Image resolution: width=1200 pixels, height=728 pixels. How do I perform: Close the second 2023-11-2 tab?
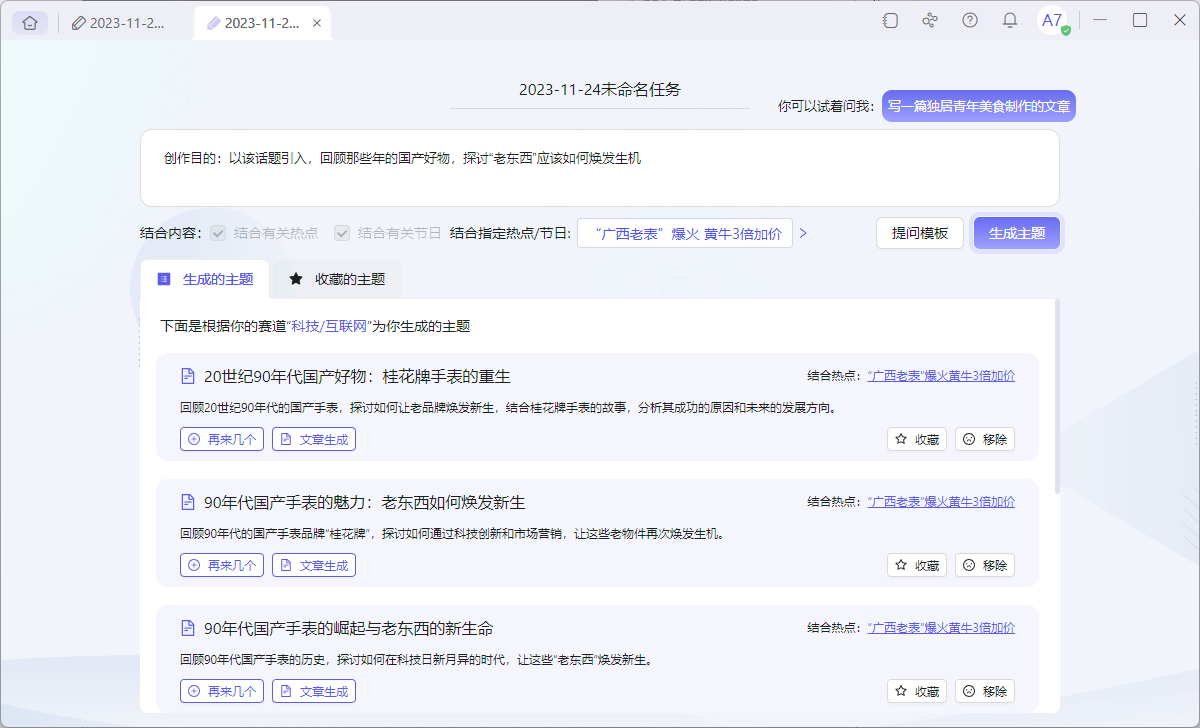tap(317, 22)
